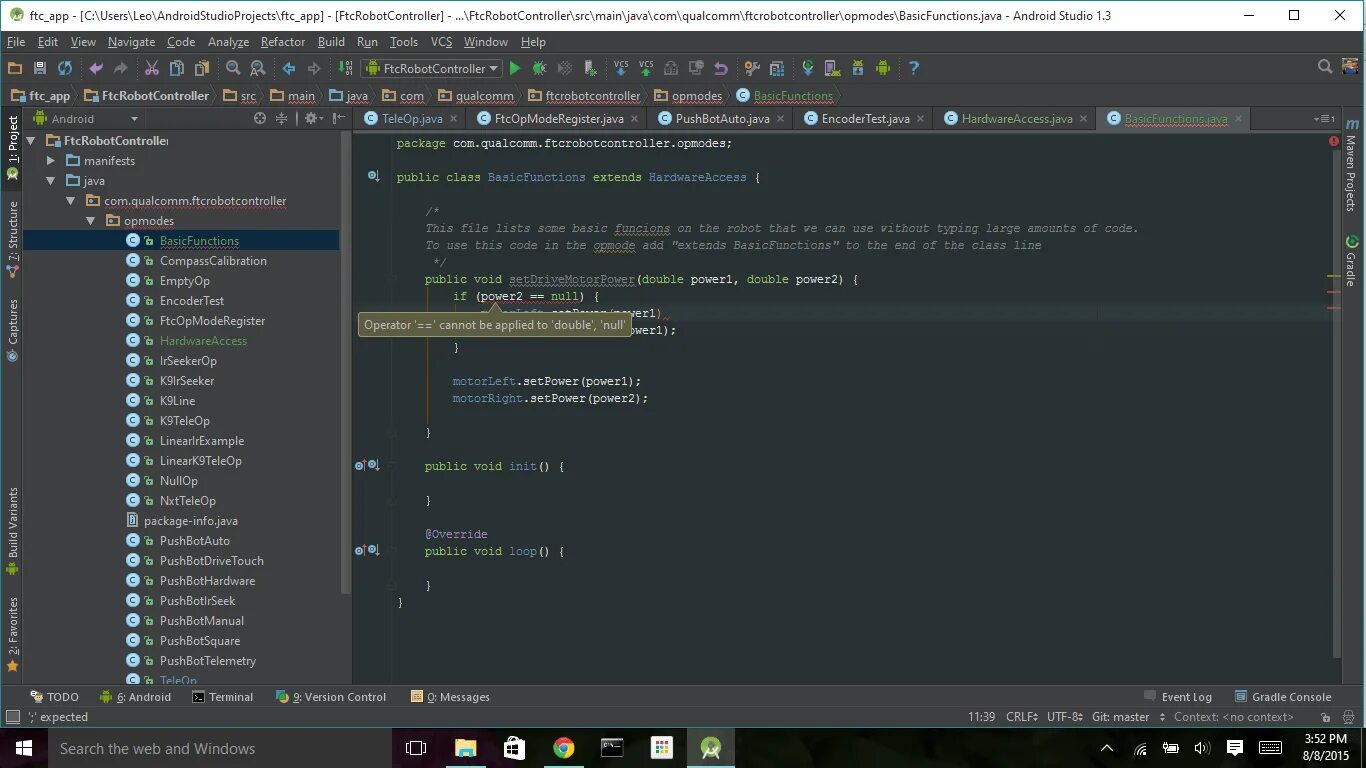
Task: Open the Chrome icon in Windows taskbar
Action: (564, 748)
